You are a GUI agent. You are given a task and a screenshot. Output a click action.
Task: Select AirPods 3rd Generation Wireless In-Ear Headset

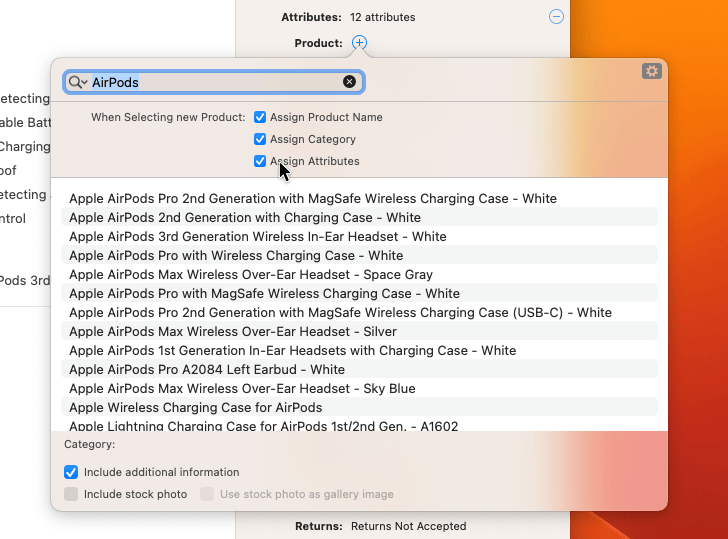coord(359,236)
